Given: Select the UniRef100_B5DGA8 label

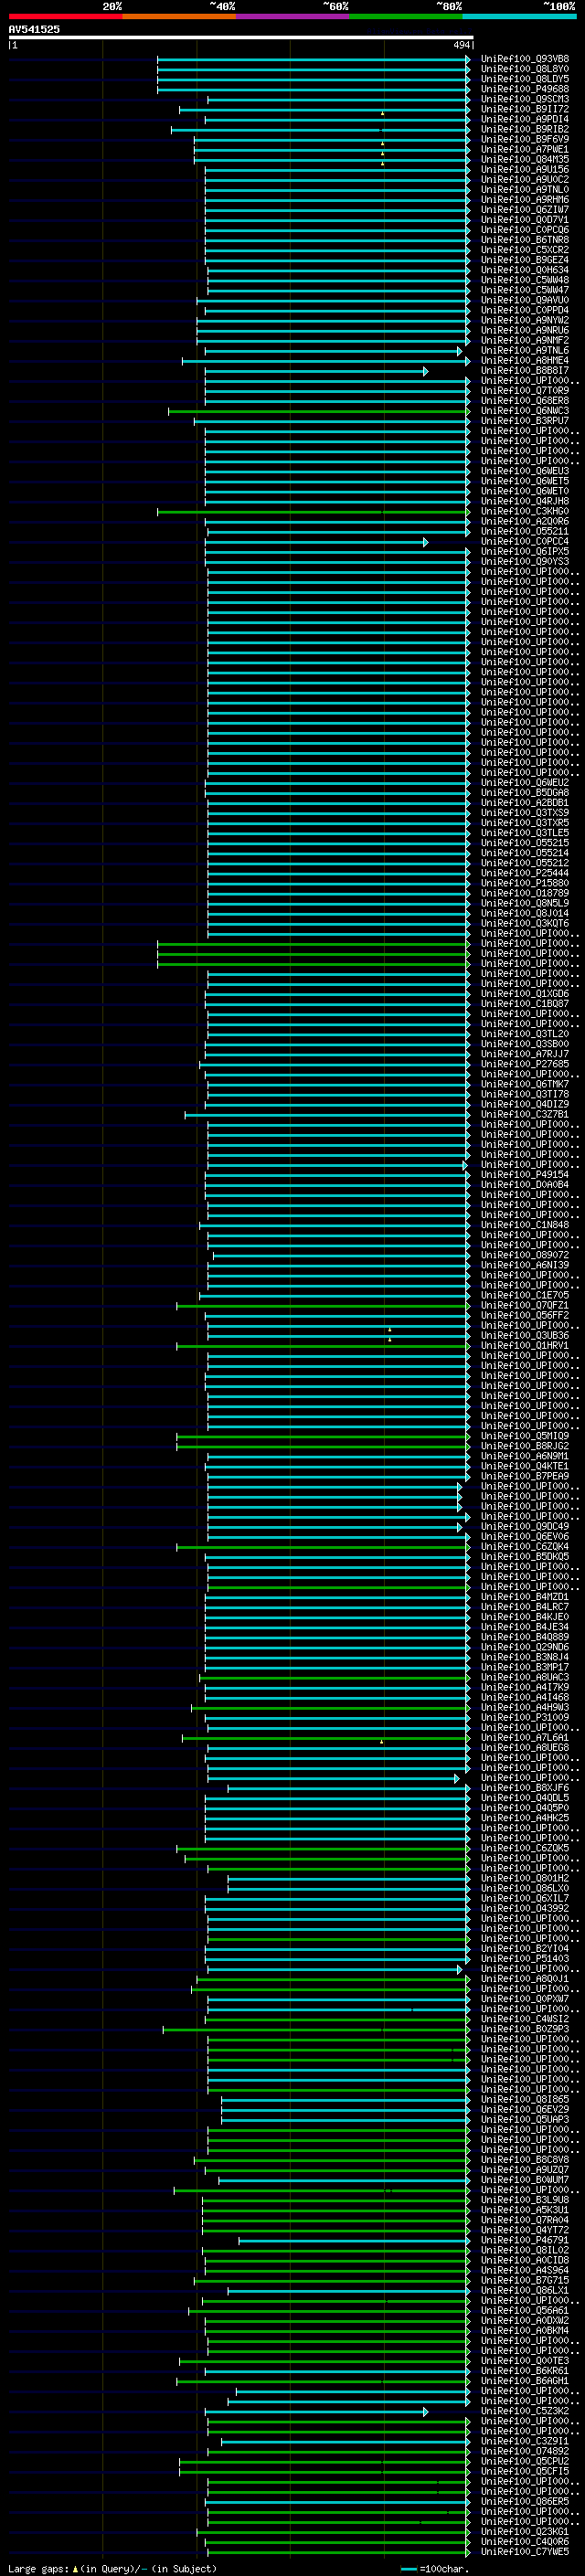Looking at the screenshot, I should pyautogui.click(x=525, y=793).
